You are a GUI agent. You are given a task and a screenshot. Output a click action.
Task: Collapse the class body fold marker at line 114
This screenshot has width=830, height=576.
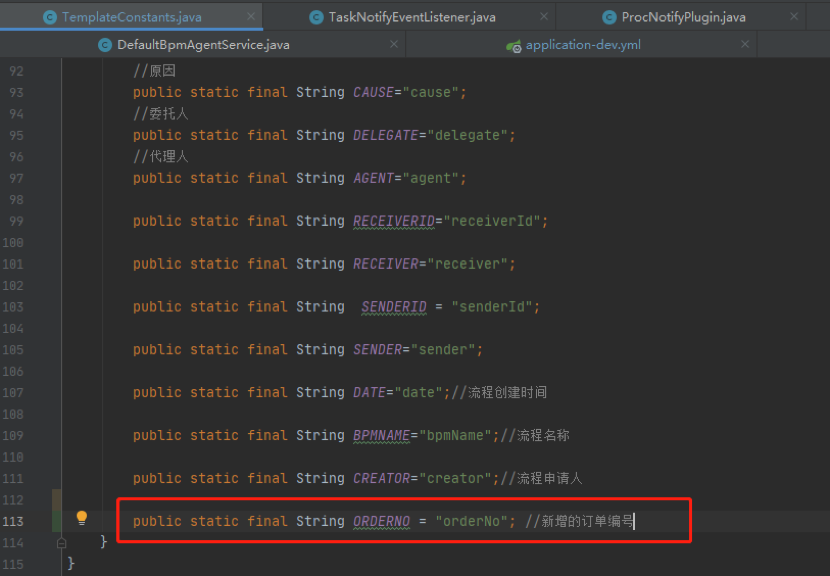point(61,543)
